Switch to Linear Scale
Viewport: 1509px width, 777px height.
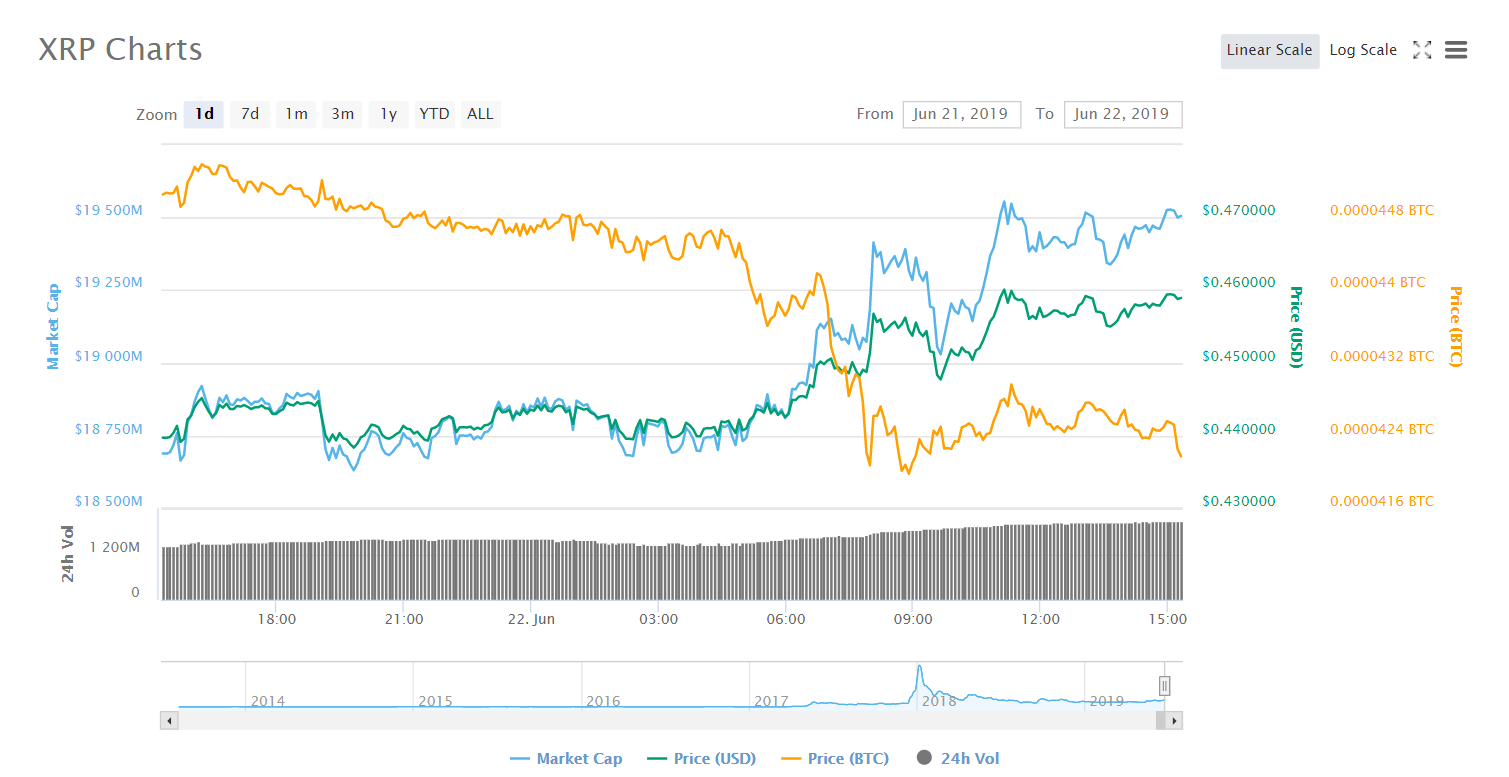[1269, 50]
